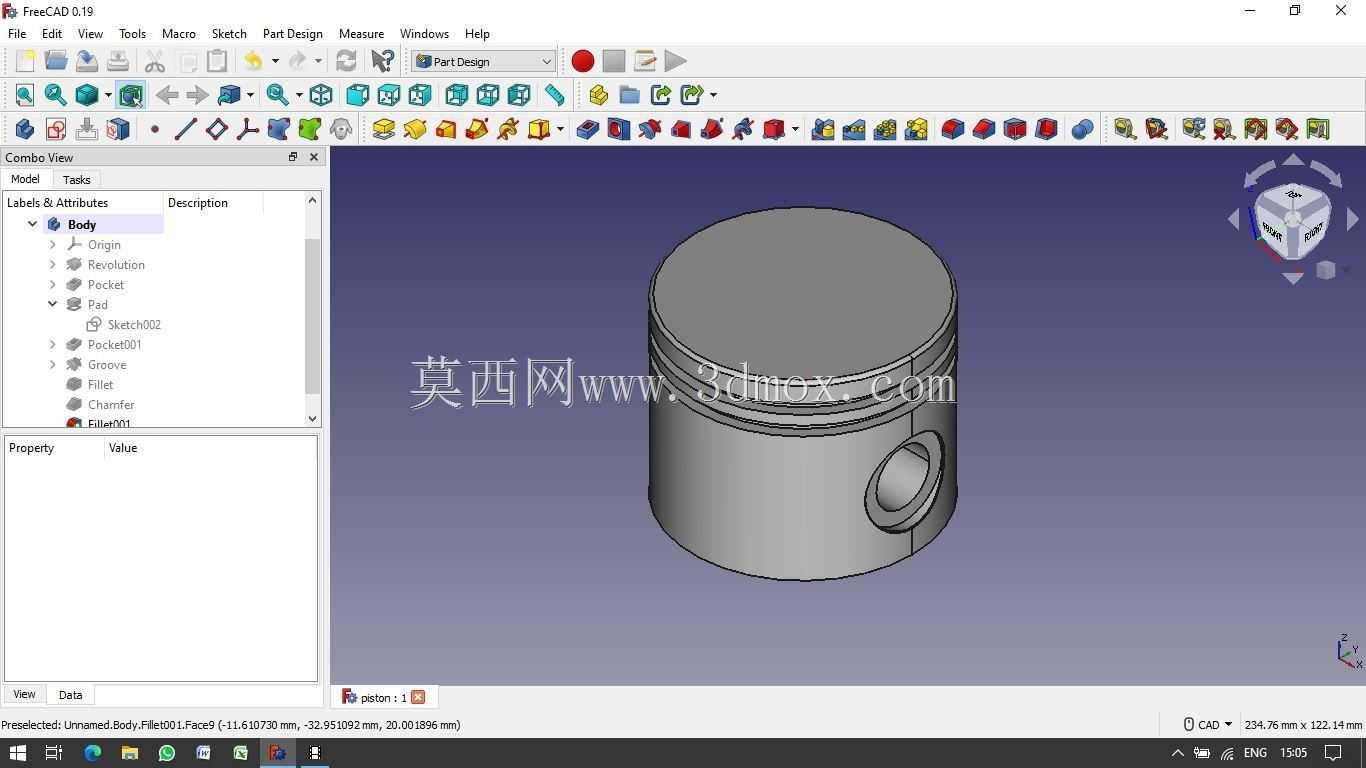This screenshot has width=1366, height=768.
Task: Toggle measure delta icon at toolbar end
Action: click(x=1318, y=129)
